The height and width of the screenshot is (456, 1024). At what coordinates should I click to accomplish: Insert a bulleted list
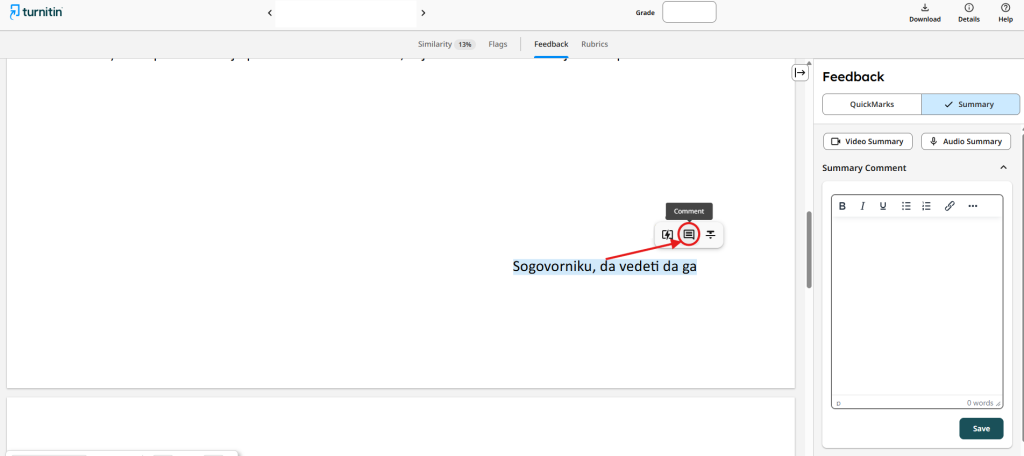906,206
